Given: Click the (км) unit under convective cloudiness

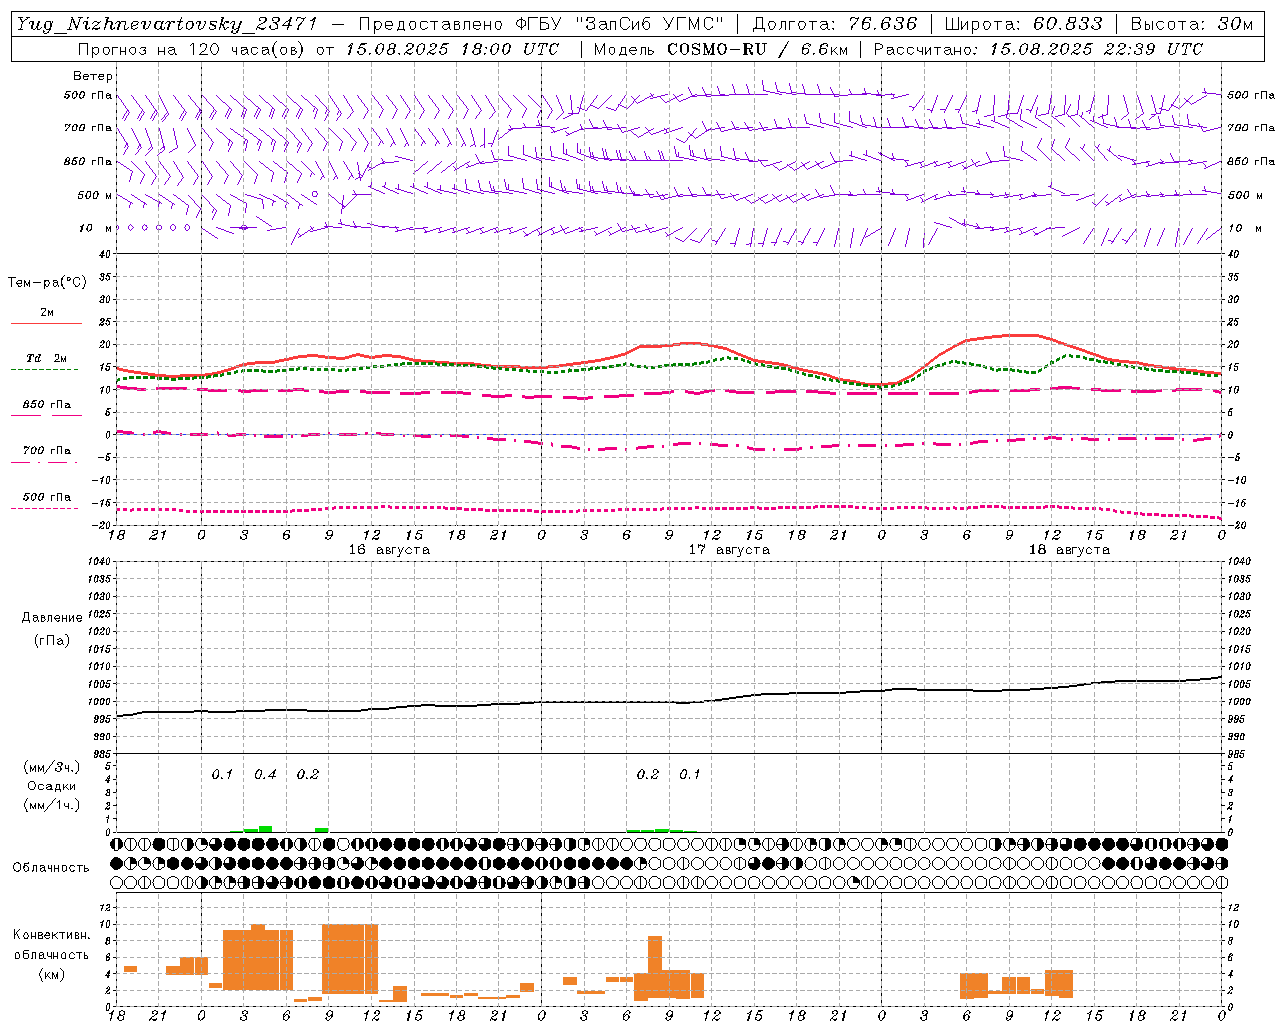Looking at the screenshot, I should pyautogui.click(x=51, y=974).
